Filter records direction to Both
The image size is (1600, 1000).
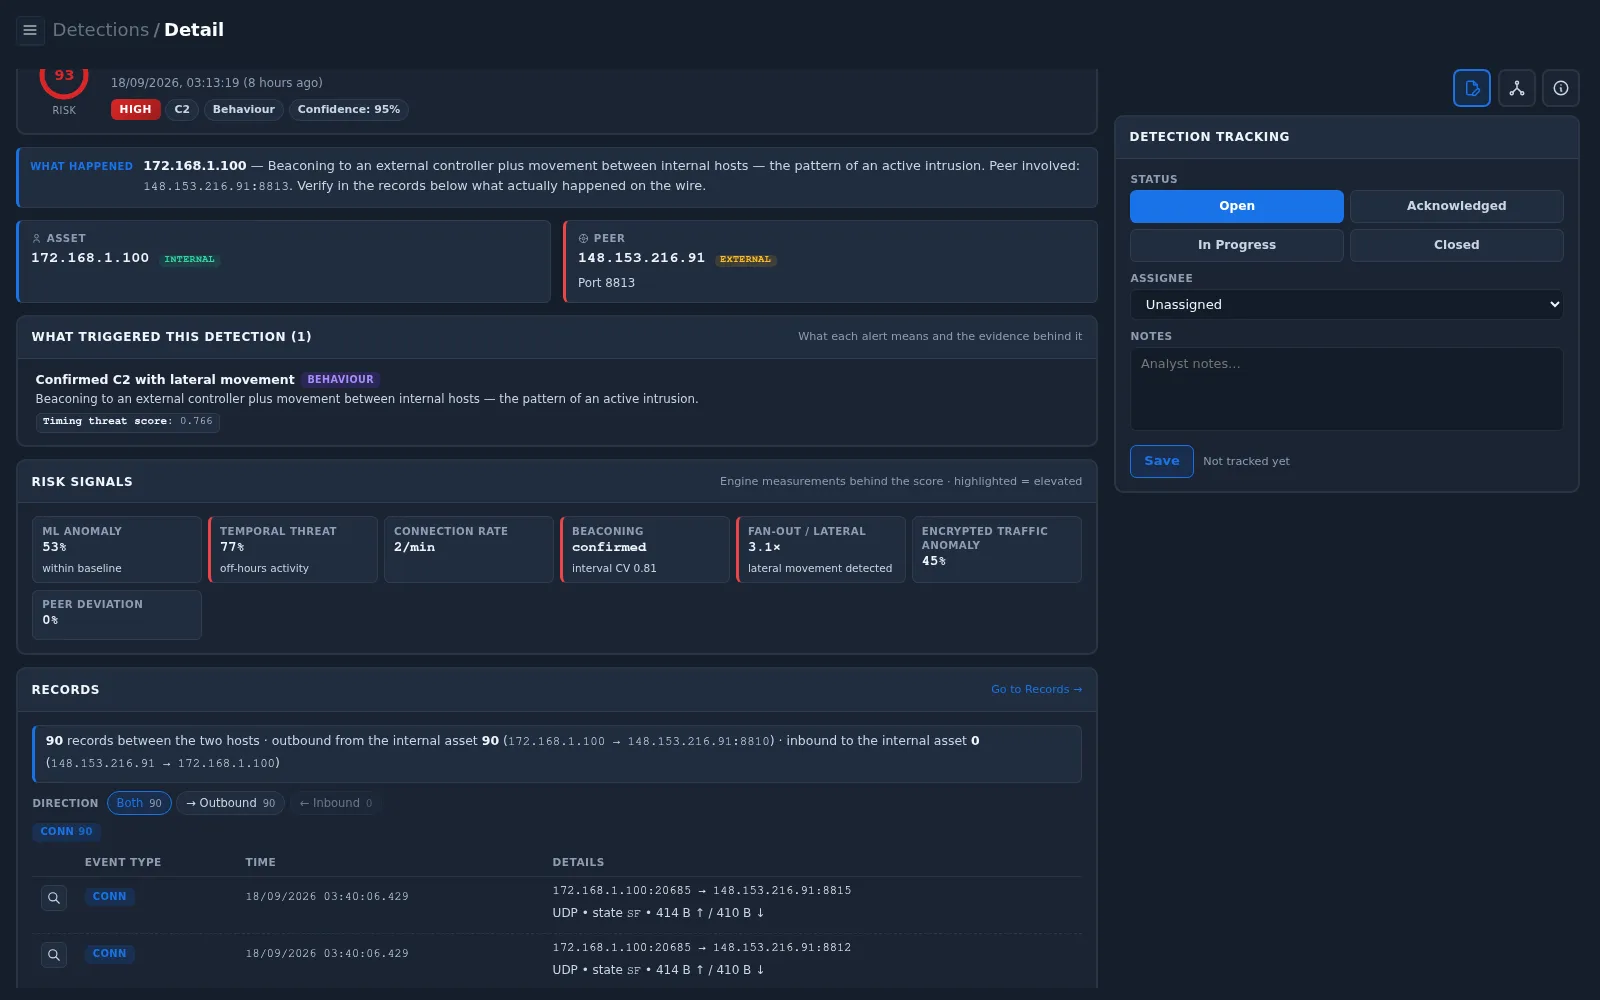point(139,803)
